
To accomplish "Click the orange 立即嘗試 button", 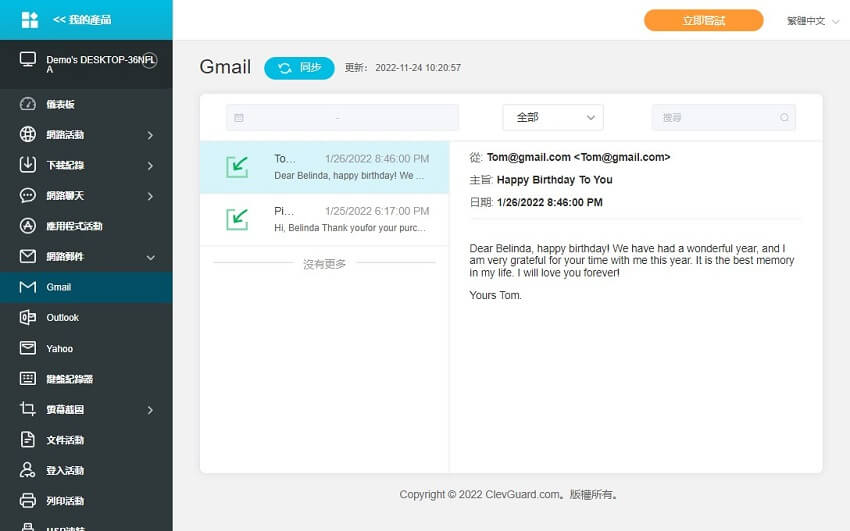I will tap(704, 21).
